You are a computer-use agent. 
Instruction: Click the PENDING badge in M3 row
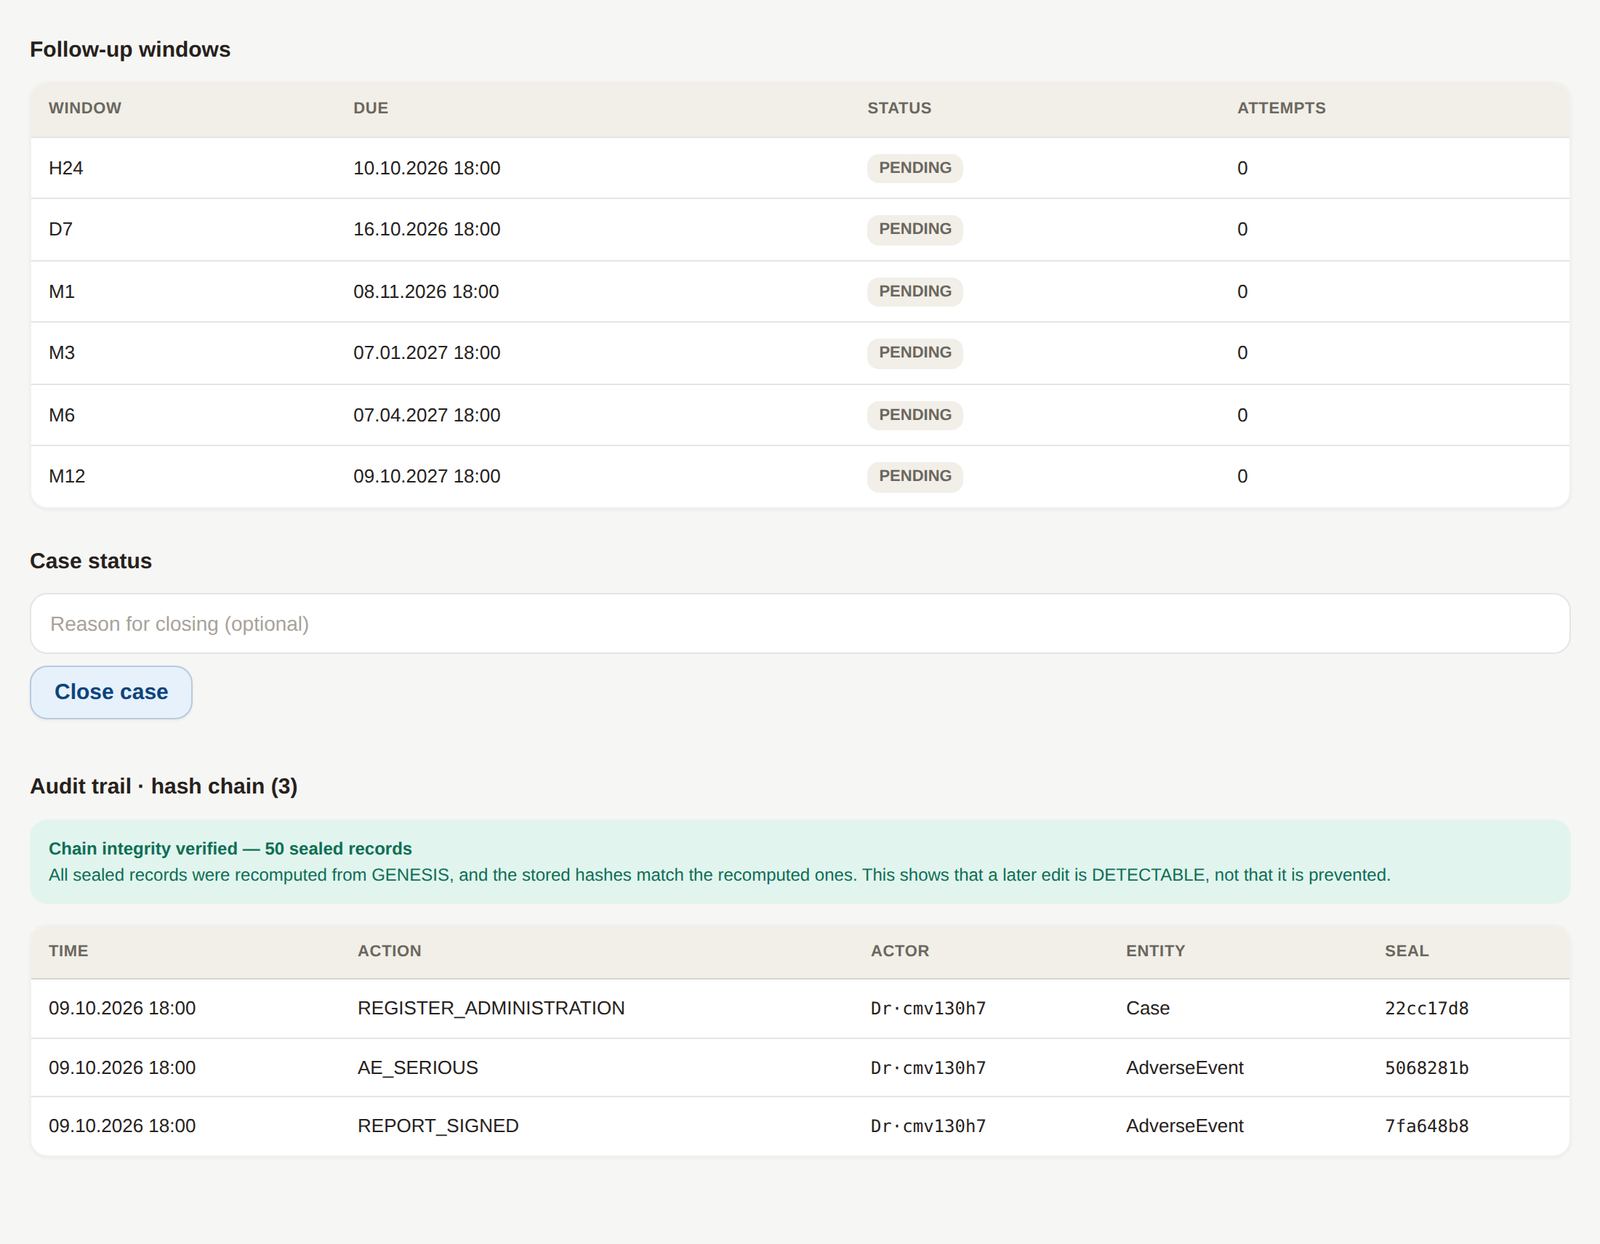click(915, 352)
